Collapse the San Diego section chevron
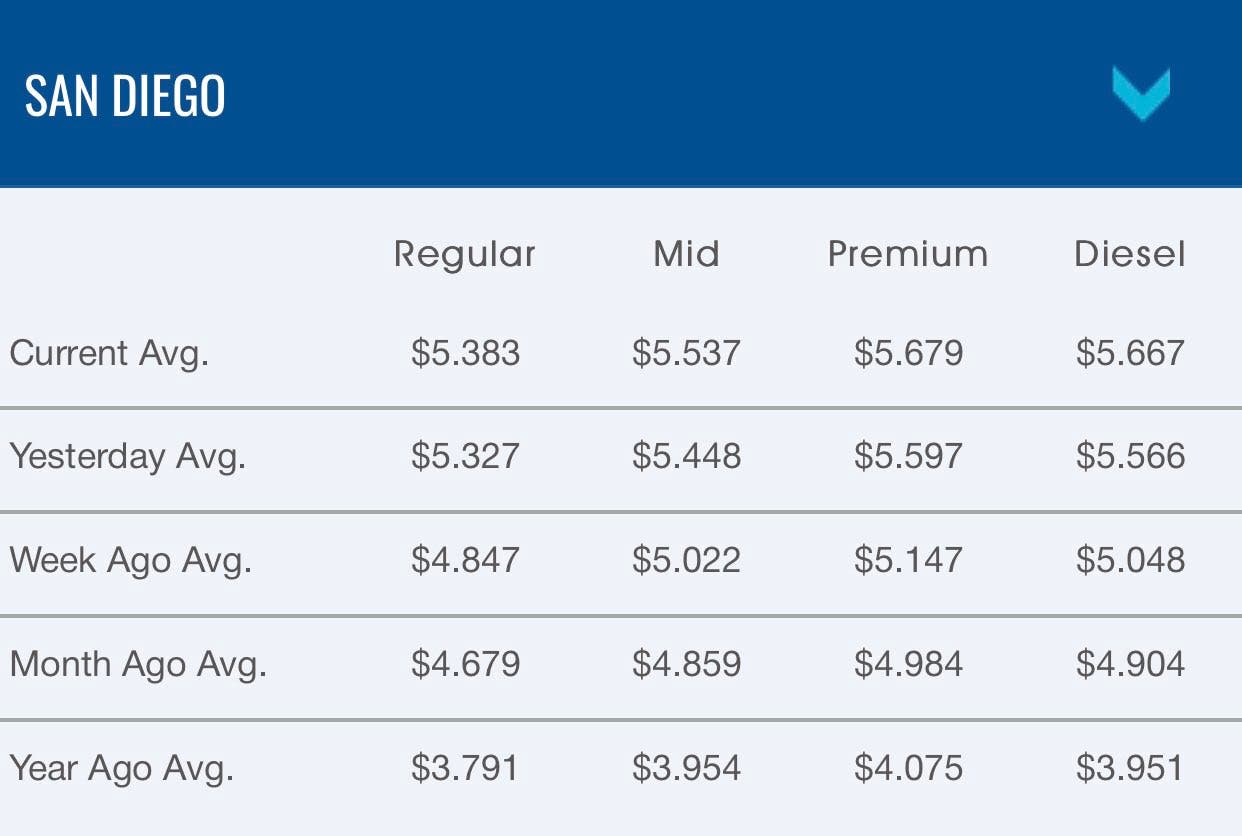Image resolution: width=1242 pixels, height=836 pixels. point(1141,94)
